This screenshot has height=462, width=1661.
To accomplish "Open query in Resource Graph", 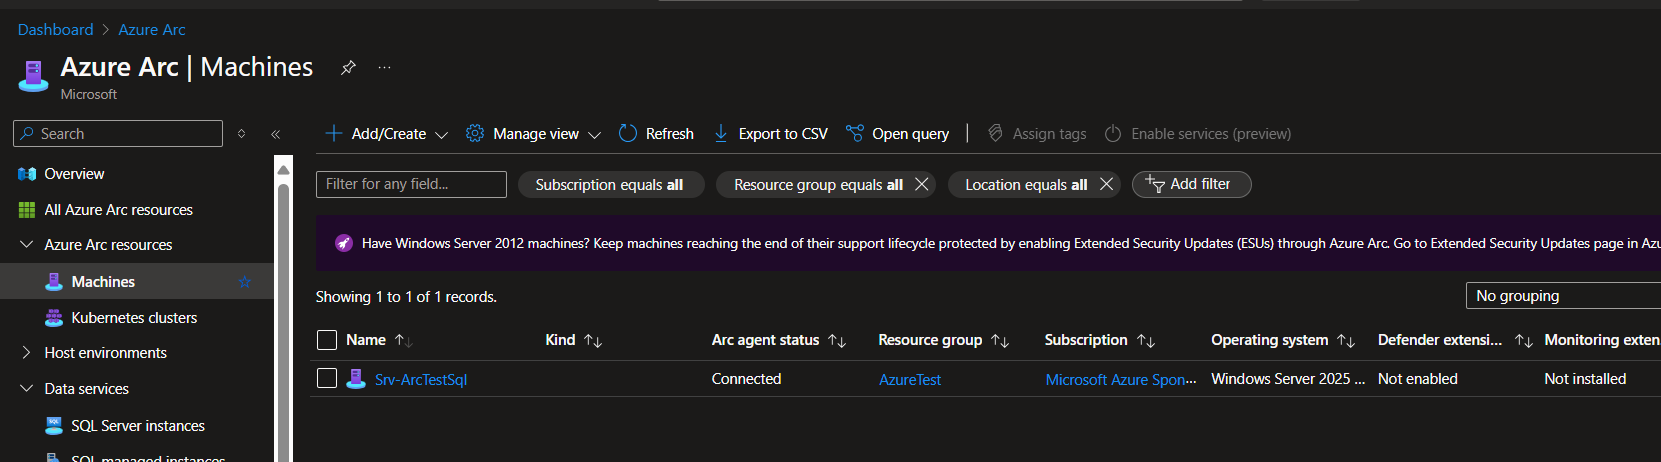I will coord(897,134).
